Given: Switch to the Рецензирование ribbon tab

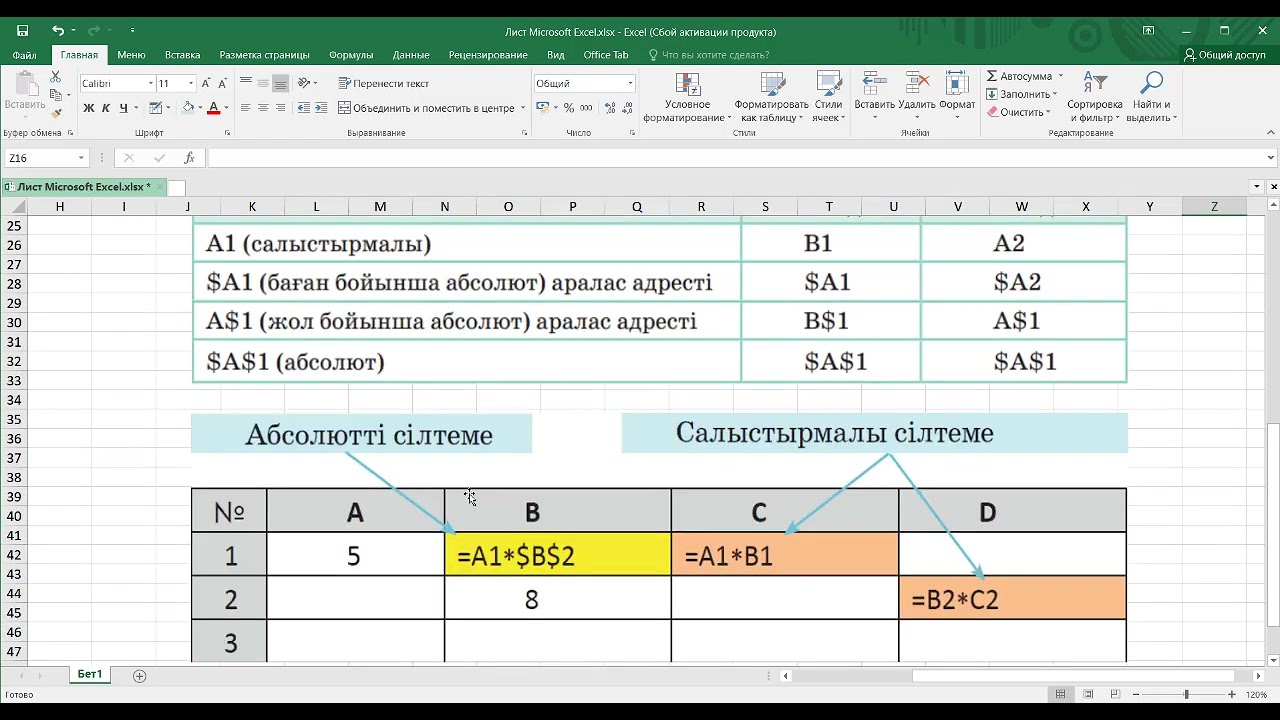Looking at the screenshot, I should coord(488,55).
